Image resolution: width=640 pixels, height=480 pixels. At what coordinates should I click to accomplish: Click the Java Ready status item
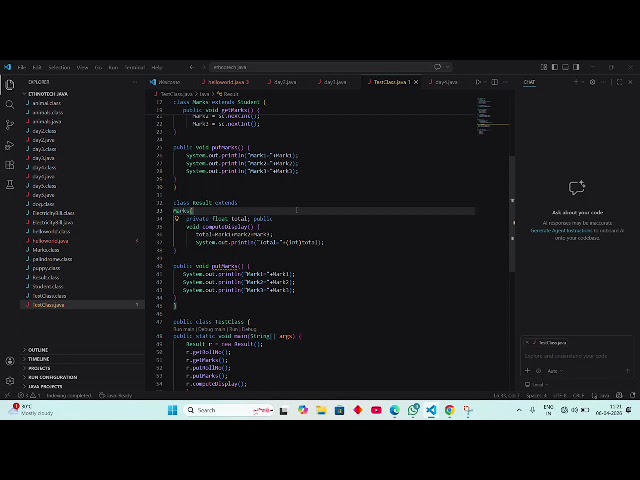tap(116, 395)
